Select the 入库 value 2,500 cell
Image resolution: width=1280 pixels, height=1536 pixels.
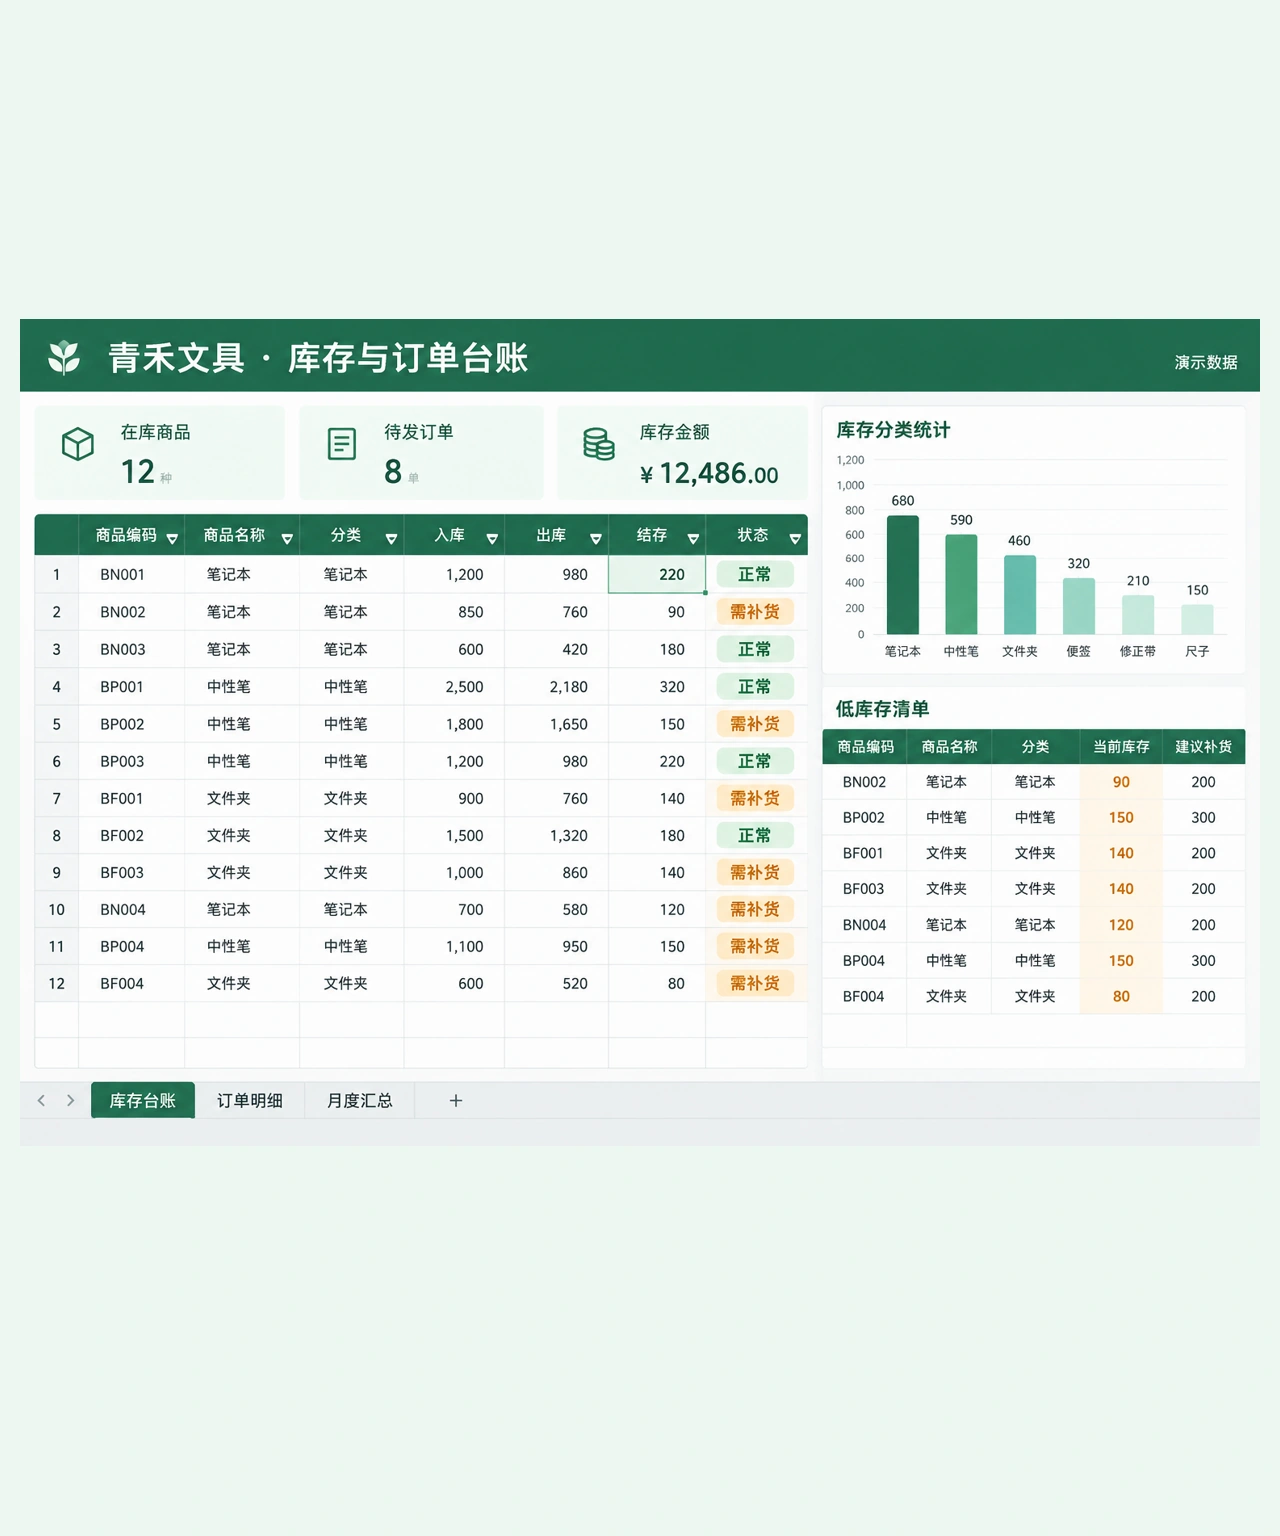point(454,687)
